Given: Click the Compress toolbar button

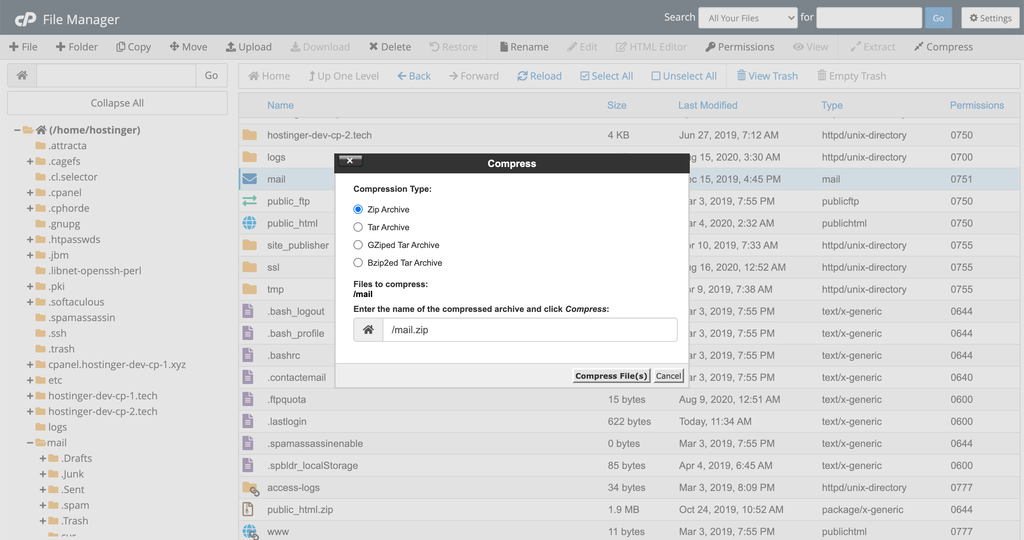Looking at the screenshot, I should click(x=943, y=47).
